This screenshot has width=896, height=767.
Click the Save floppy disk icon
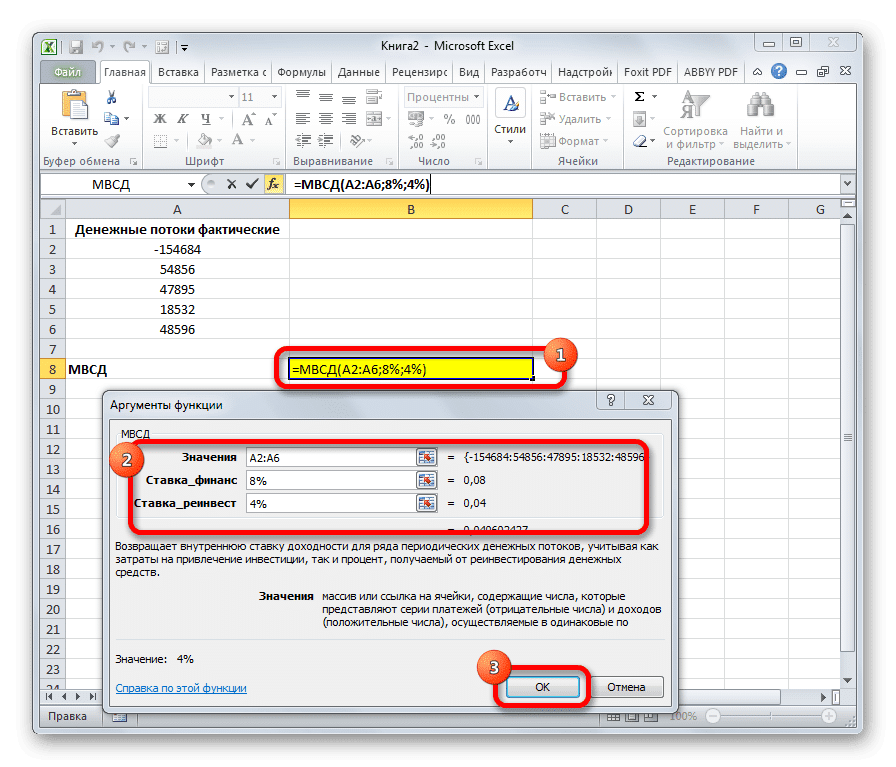pos(75,47)
